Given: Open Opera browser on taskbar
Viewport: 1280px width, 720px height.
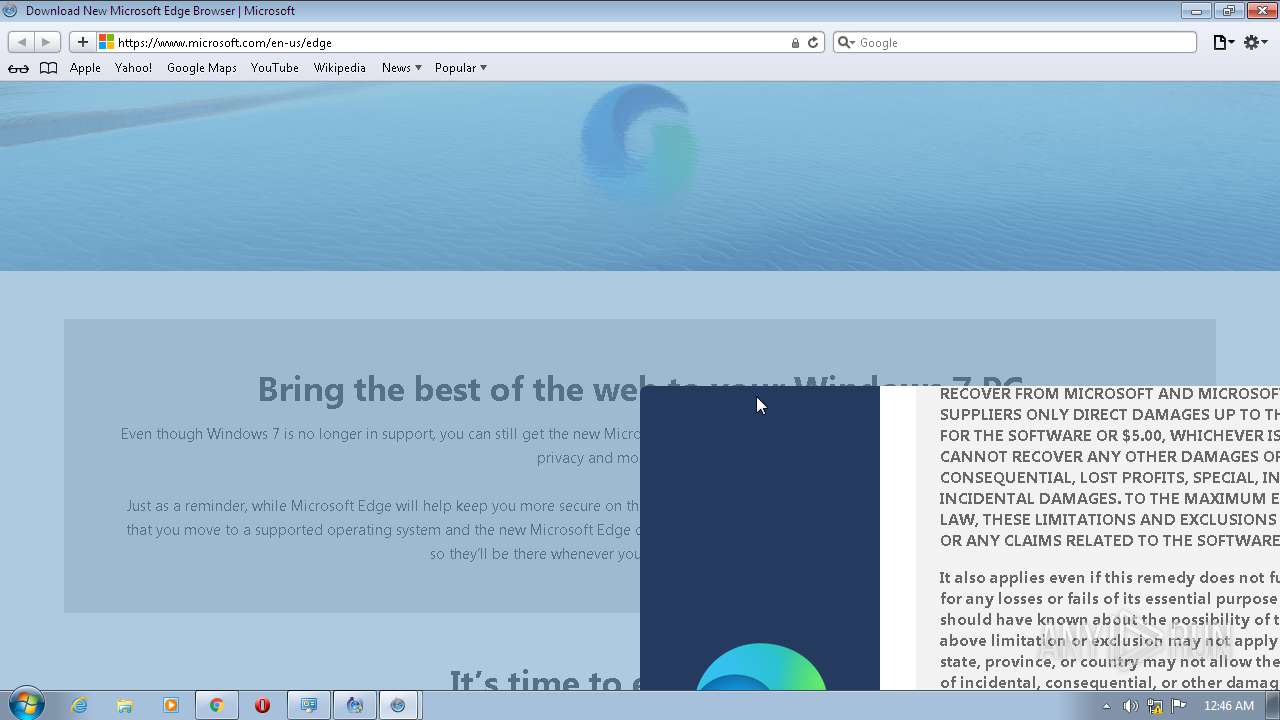Looking at the screenshot, I should click(x=262, y=705).
